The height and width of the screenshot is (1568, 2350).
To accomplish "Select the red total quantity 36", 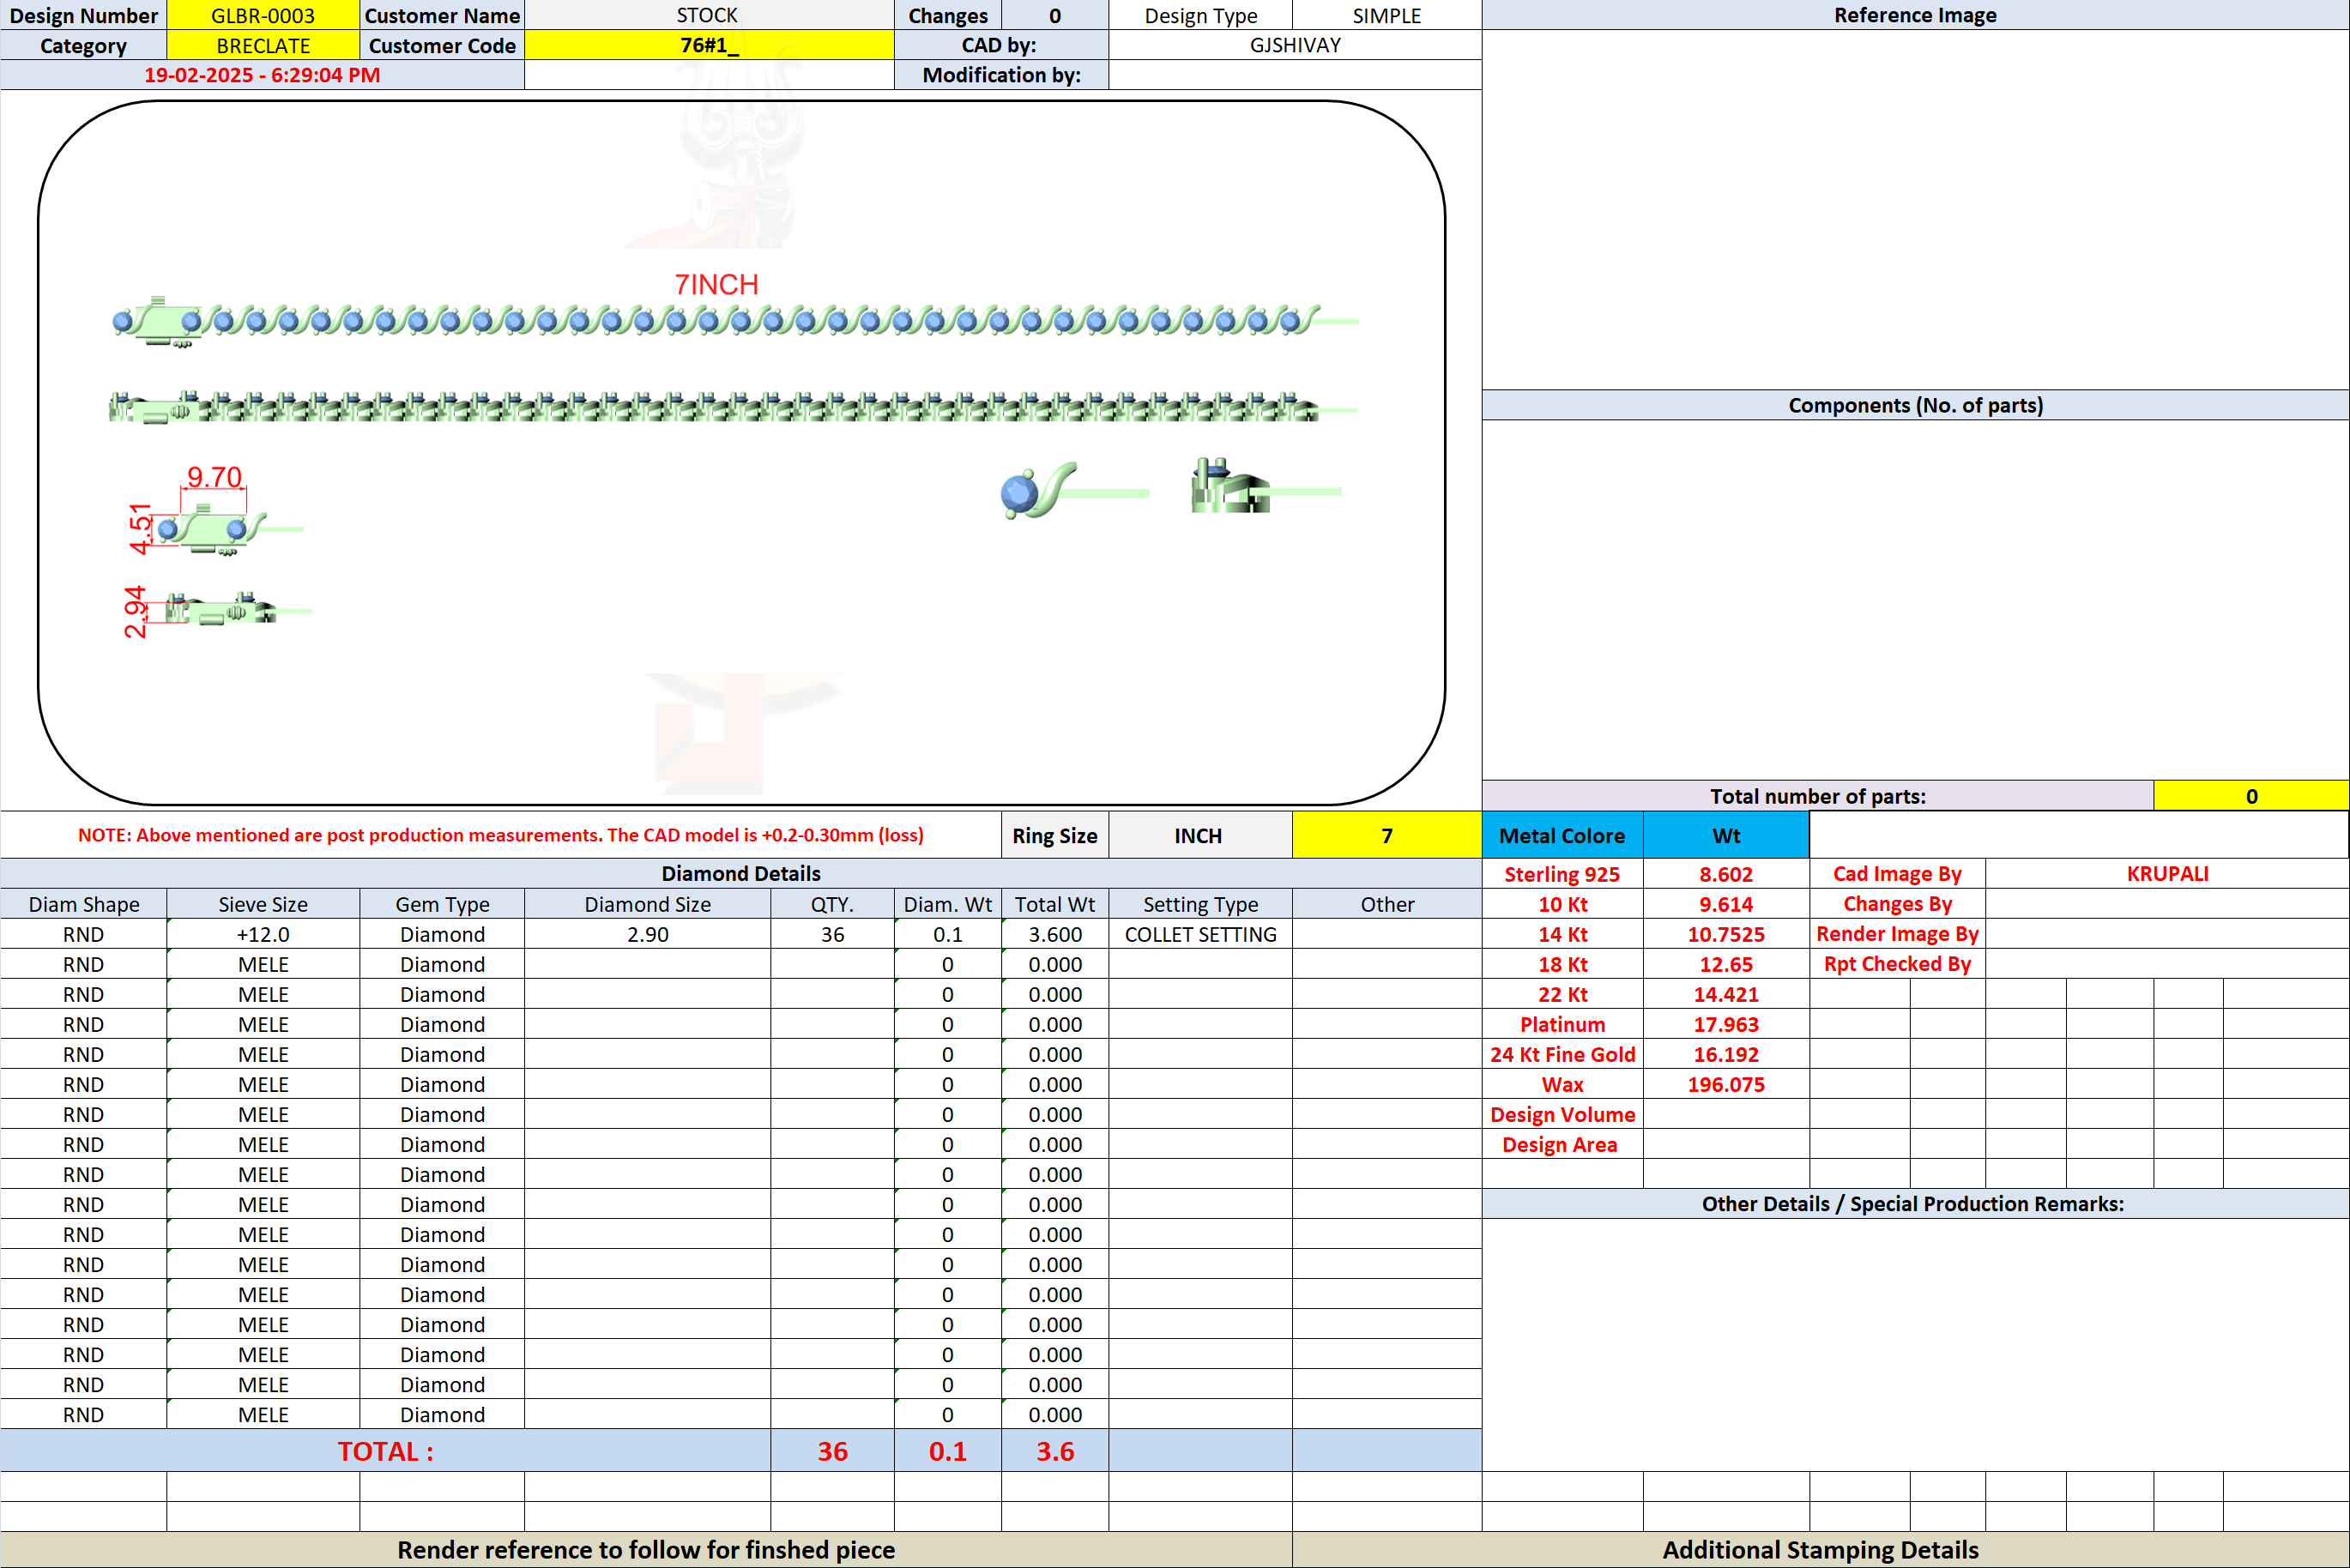I will click(x=832, y=1451).
